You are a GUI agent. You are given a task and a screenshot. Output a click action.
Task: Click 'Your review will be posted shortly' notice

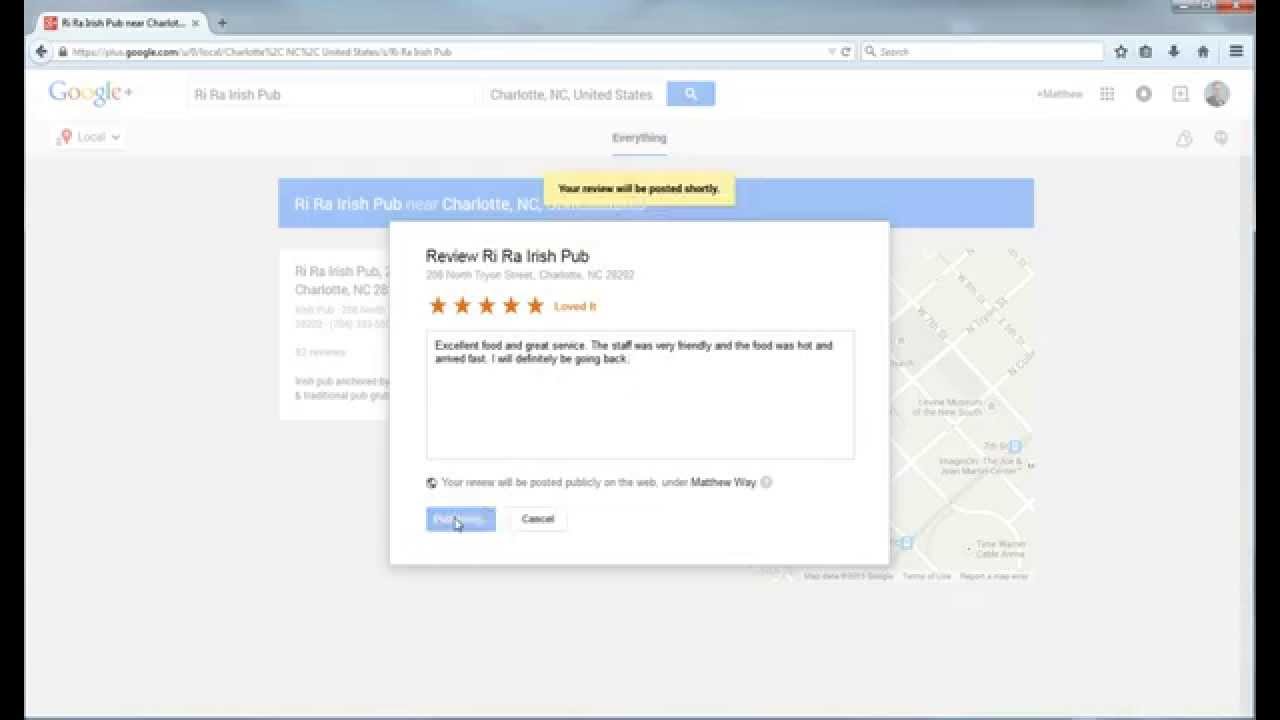tap(639, 188)
